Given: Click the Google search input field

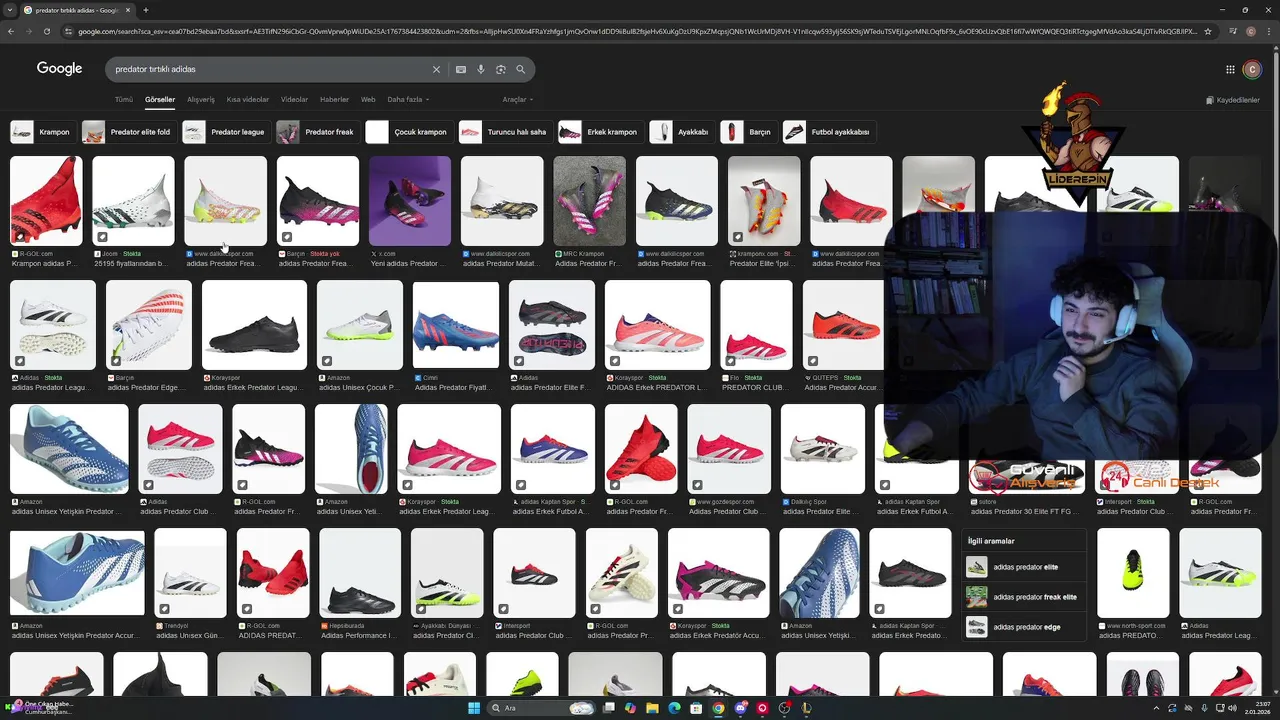Looking at the screenshot, I should 270,70.
